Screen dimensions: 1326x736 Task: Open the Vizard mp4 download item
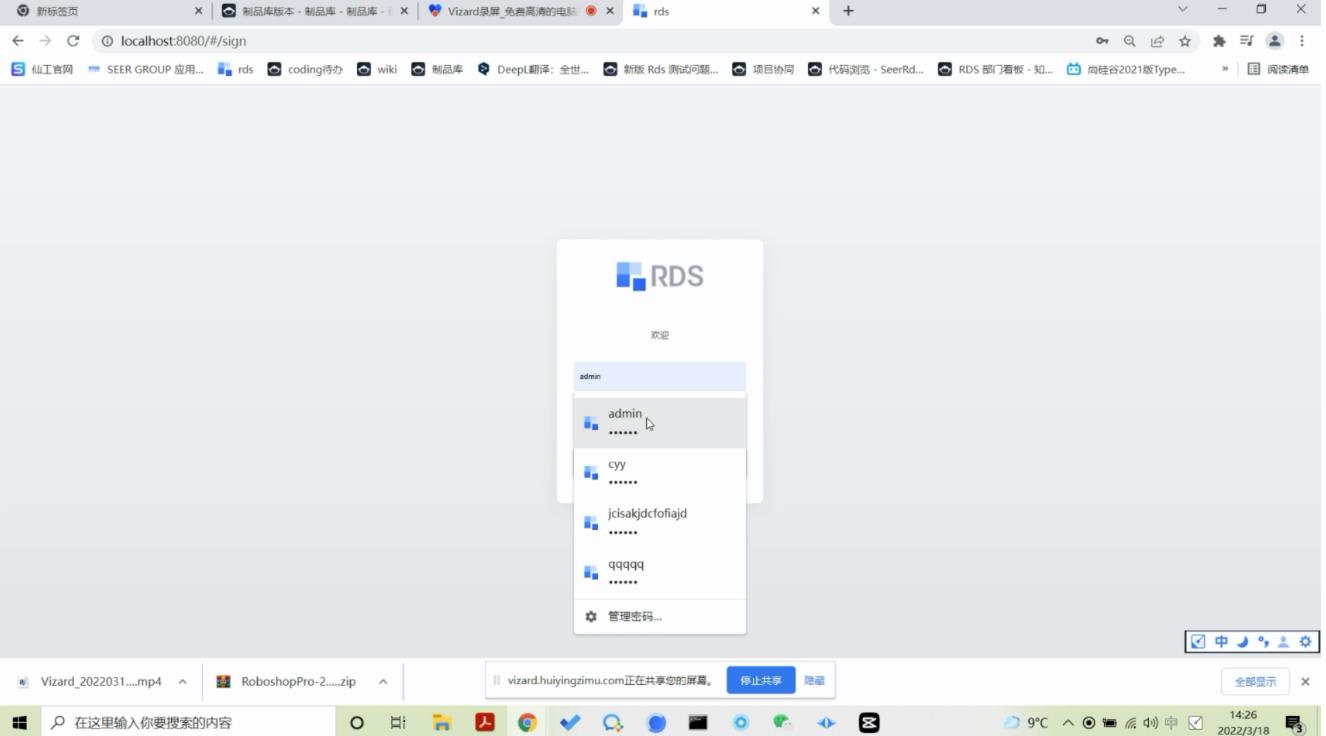tap(90, 681)
